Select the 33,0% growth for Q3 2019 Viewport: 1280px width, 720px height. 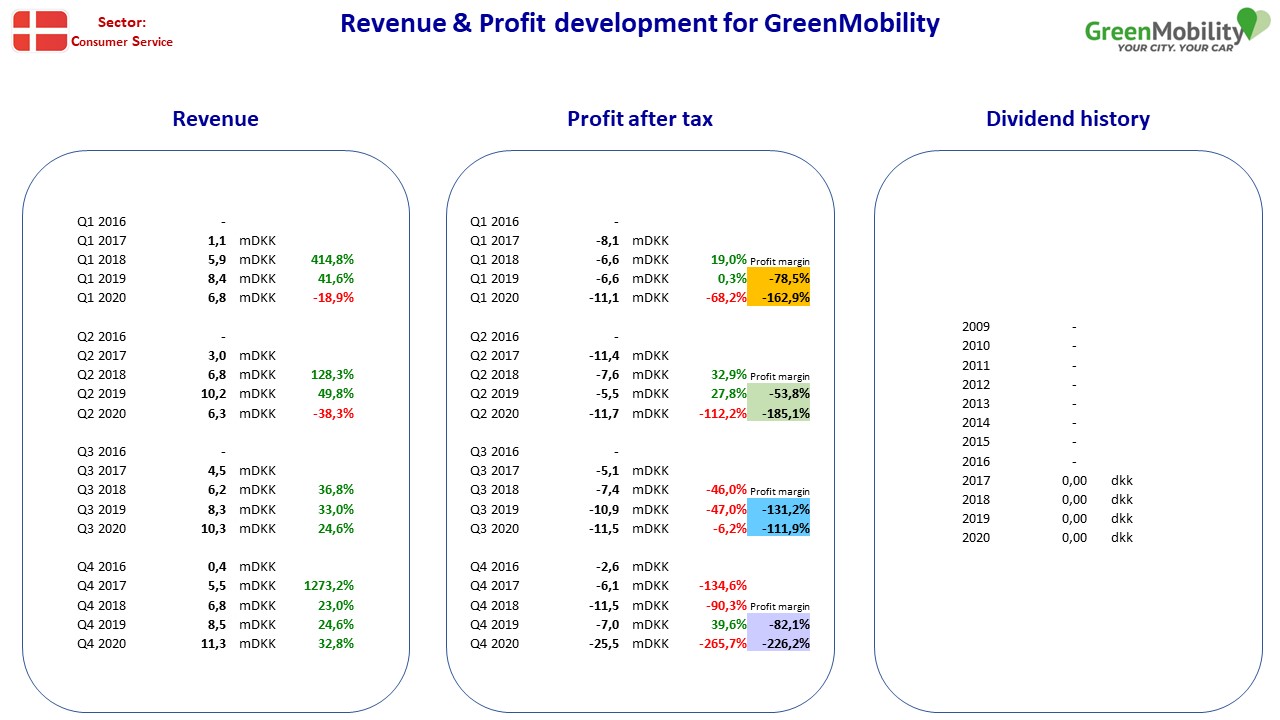336,510
